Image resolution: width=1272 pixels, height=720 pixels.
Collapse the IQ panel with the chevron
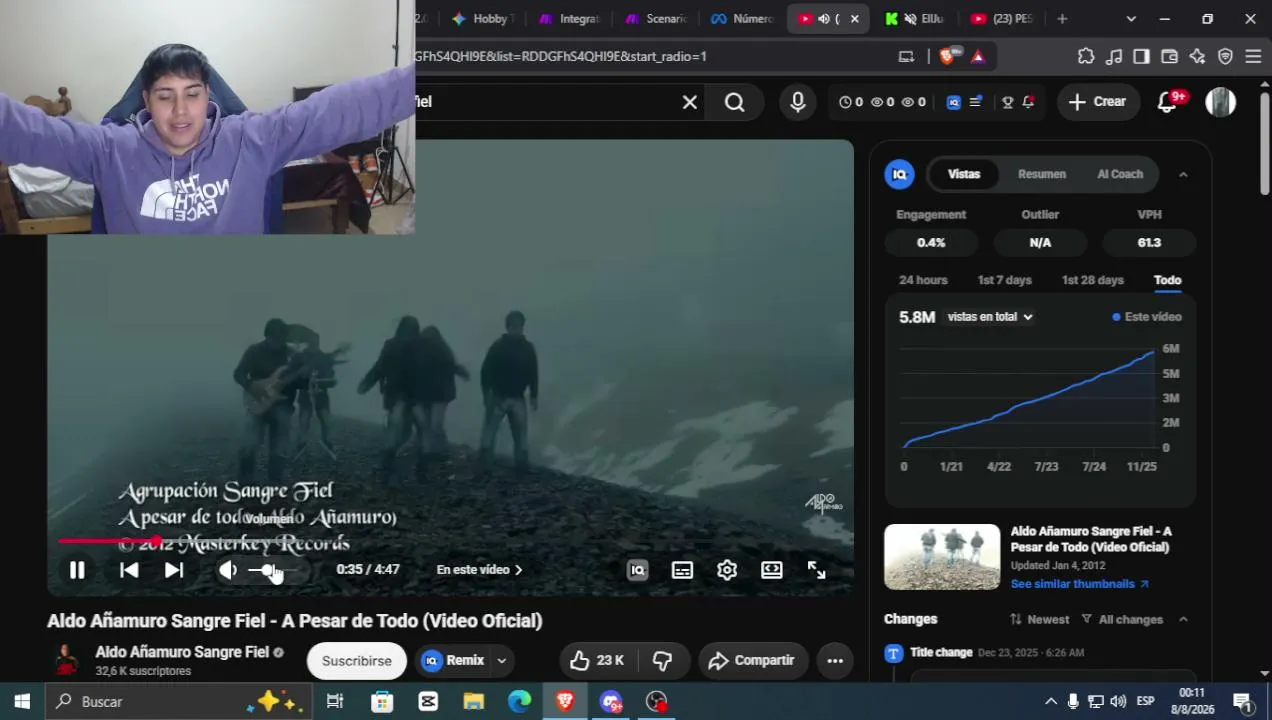pos(1183,174)
